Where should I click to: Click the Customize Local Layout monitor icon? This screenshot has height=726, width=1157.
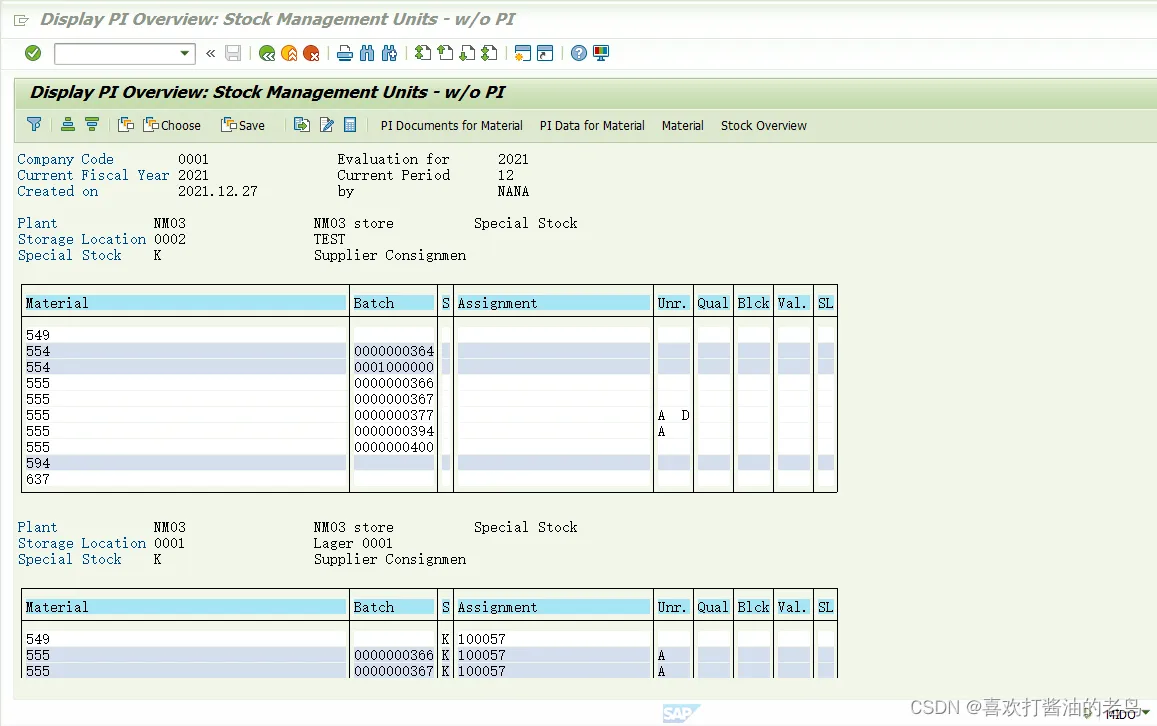(601, 53)
